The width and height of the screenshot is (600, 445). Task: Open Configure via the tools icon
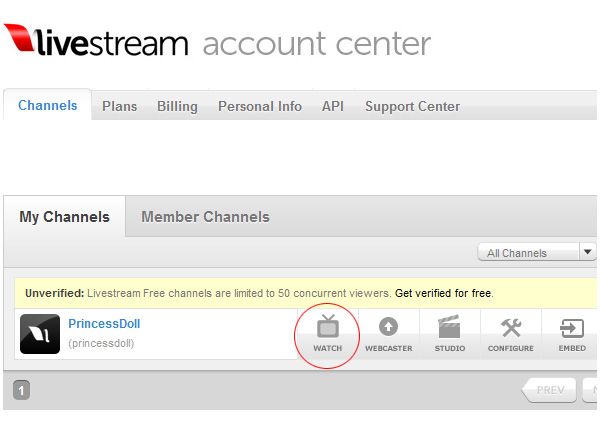pos(511,328)
